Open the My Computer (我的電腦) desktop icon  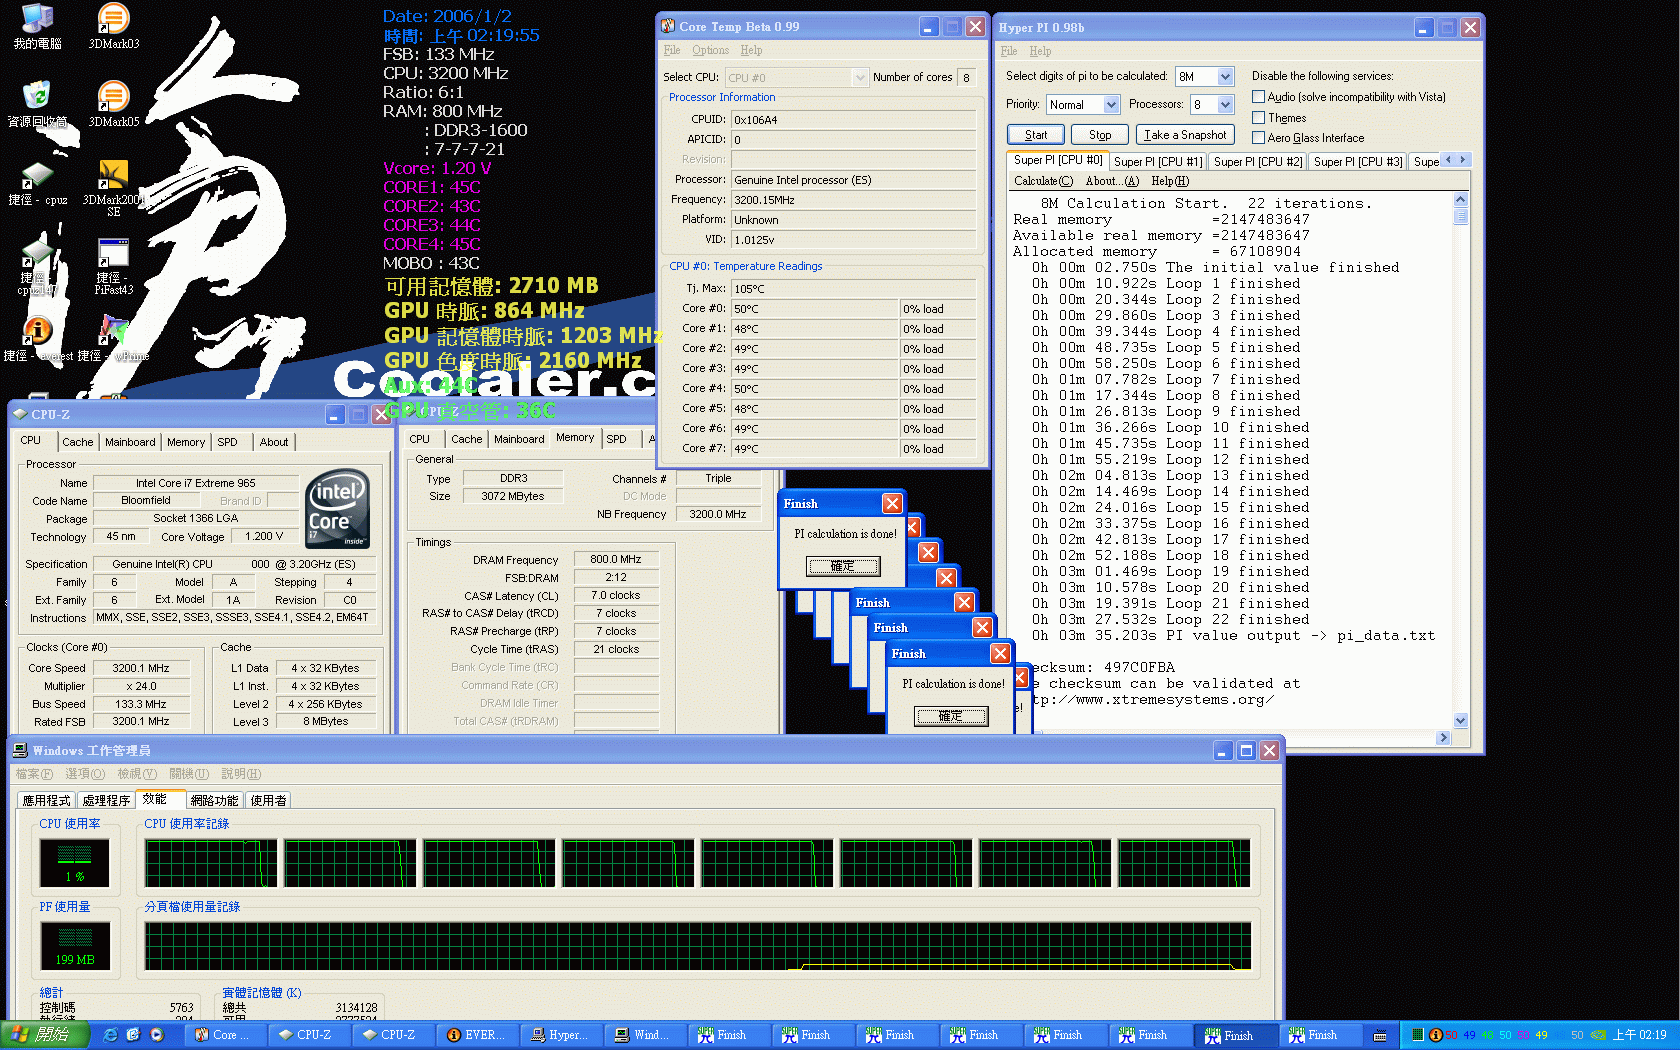37,26
